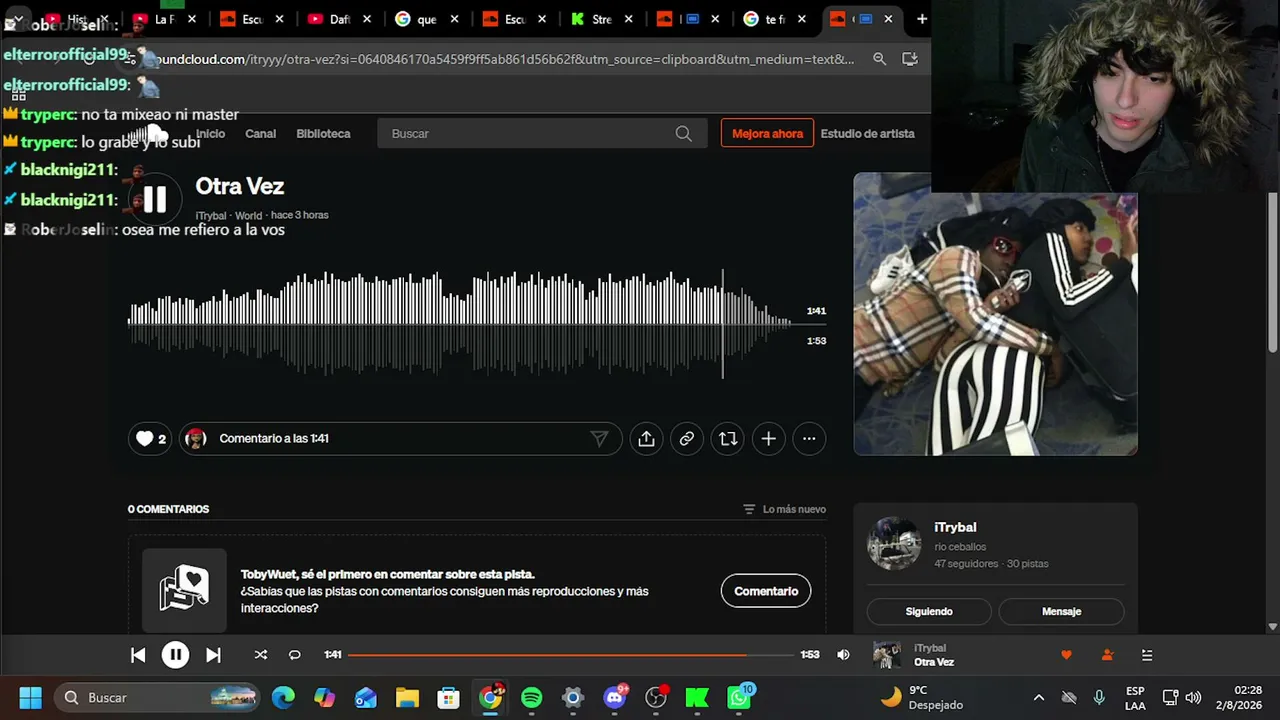Screen dimensions: 1280x720
Task: Click the iTrybal avatar in the artist card
Action: point(893,543)
